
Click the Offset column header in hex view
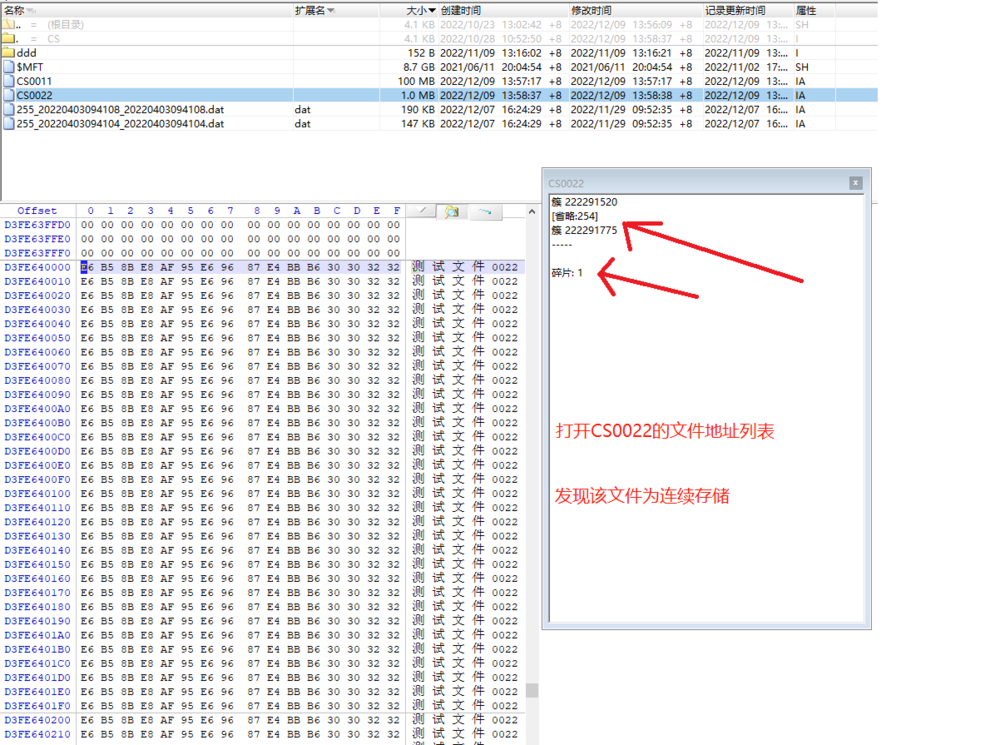(37, 211)
